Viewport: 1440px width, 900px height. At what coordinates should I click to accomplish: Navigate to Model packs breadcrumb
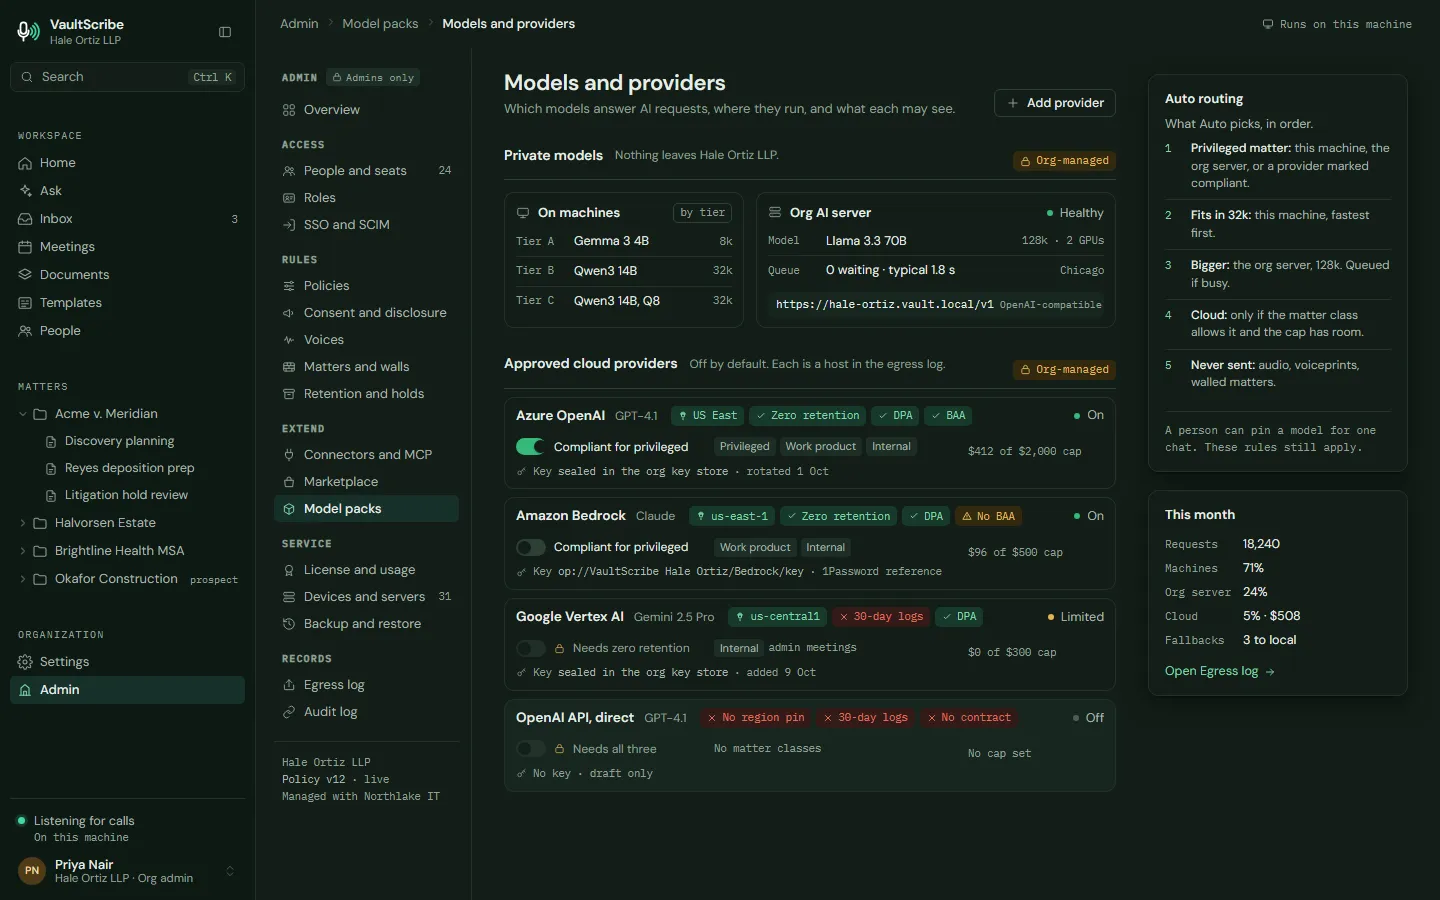[x=380, y=24]
